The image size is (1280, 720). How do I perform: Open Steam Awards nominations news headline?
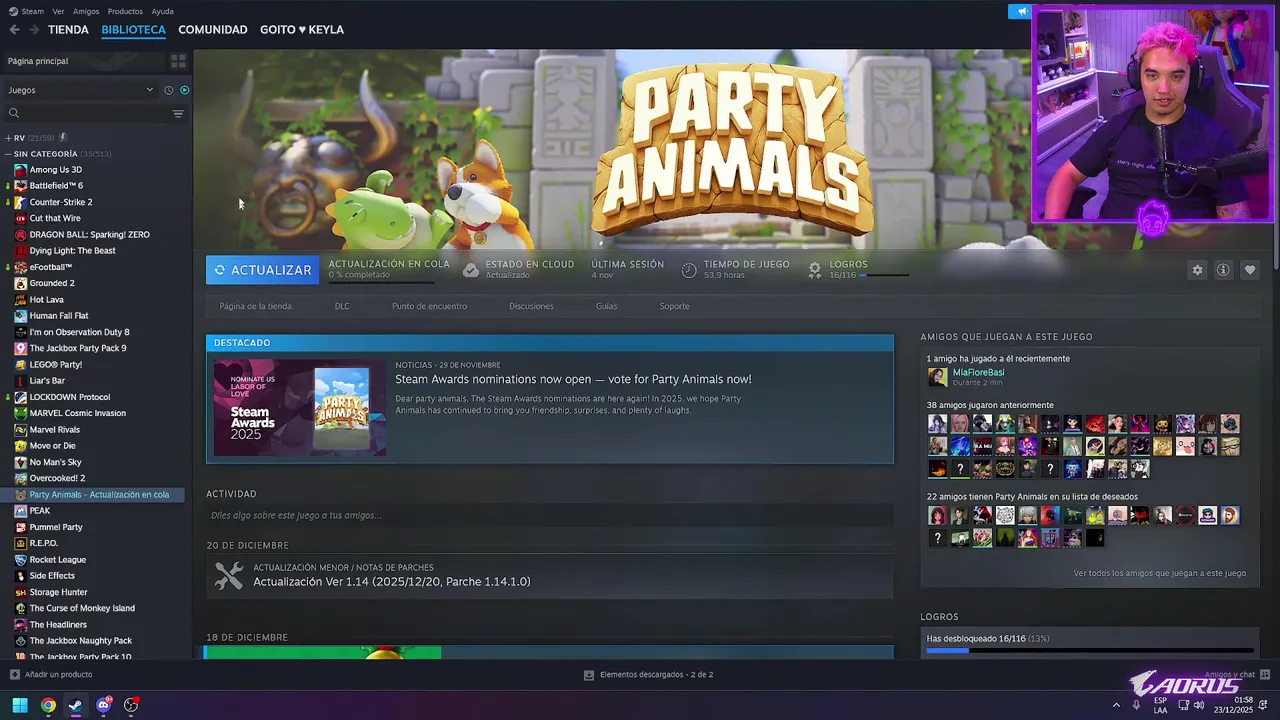(x=573, y=379)
